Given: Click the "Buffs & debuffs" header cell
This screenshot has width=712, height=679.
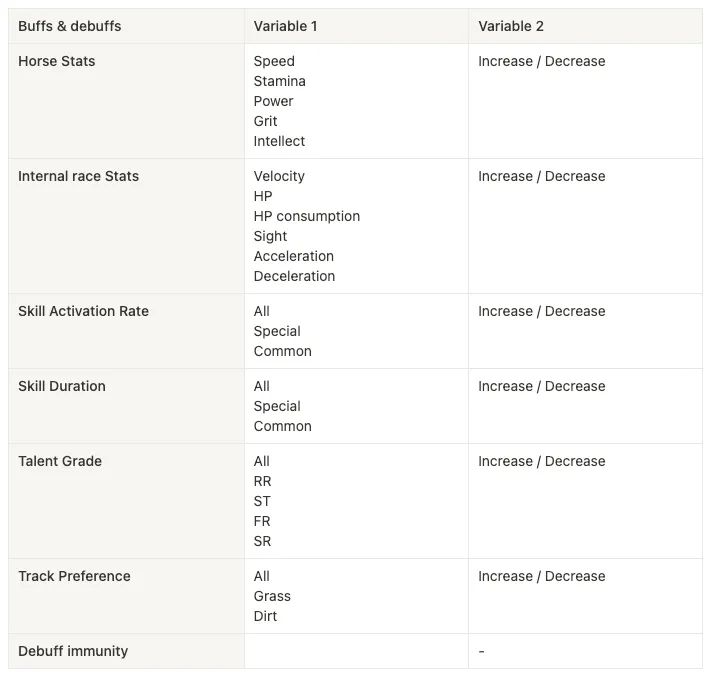Looking at the screenshot, I should (69, 26).
